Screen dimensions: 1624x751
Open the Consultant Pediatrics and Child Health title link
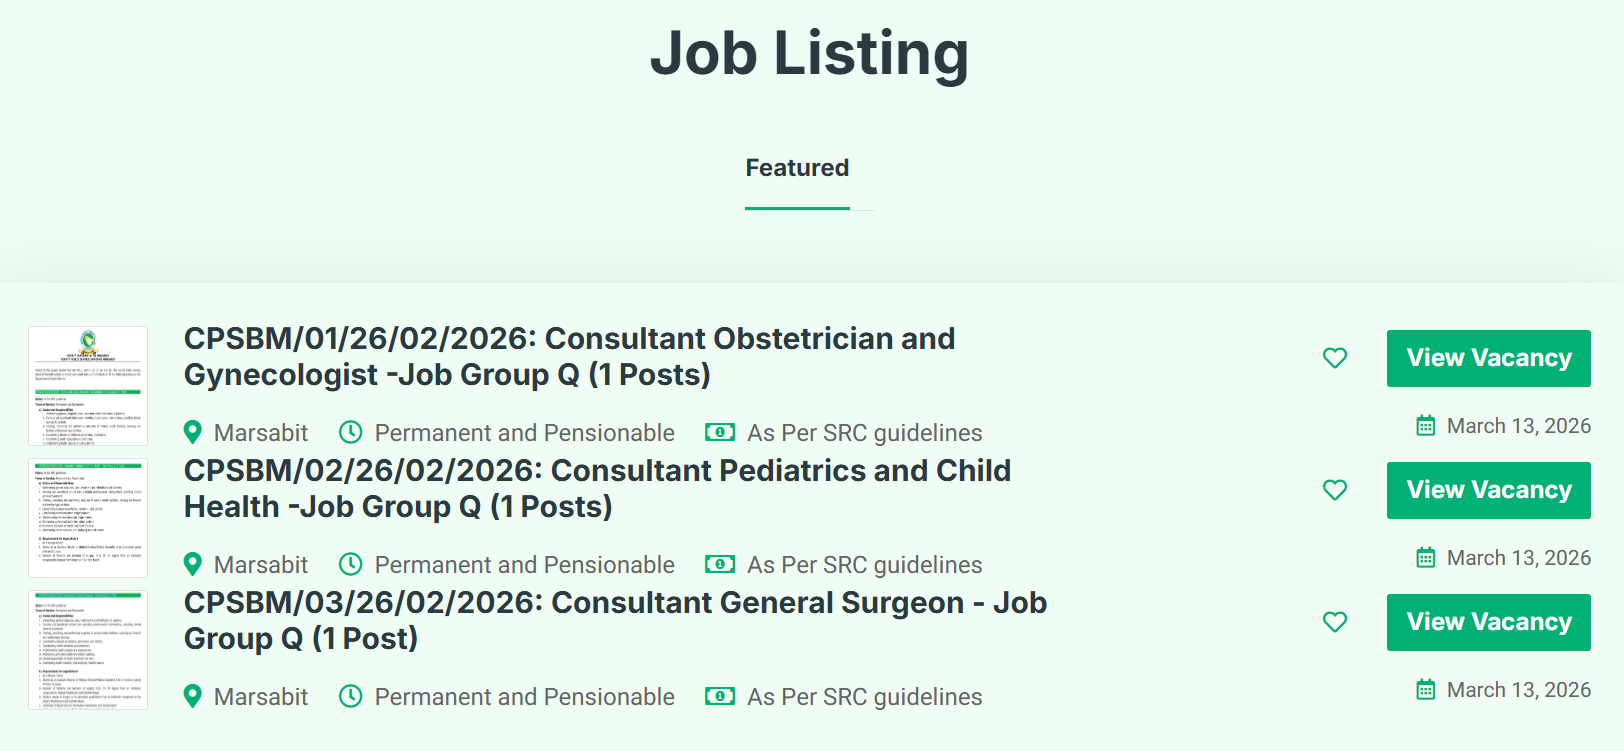pyautogui.click(x=597, y=488)
